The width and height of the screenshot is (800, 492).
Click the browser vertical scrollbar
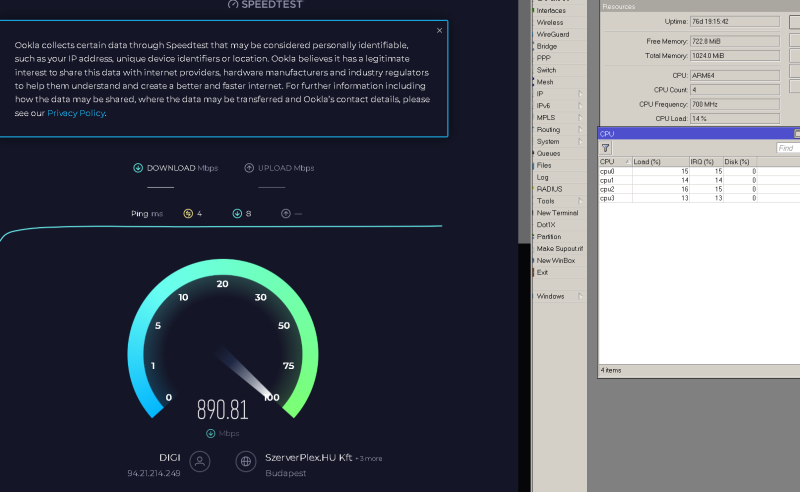click(524, 122)
